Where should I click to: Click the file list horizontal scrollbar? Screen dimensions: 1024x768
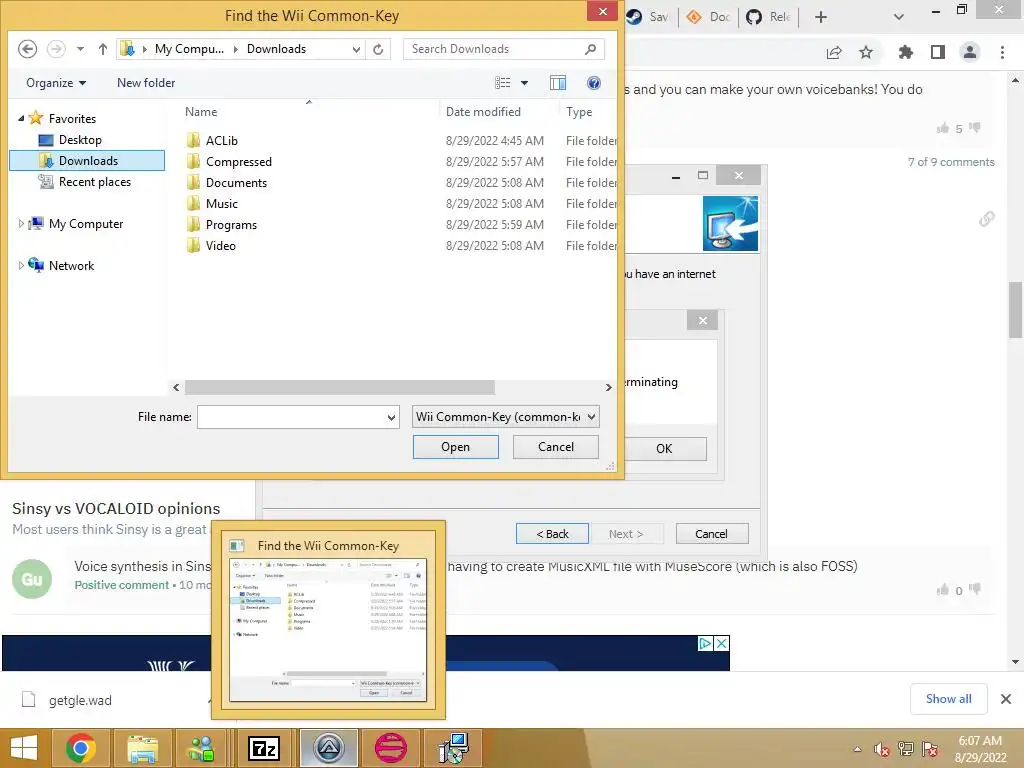tap(340, 387)
